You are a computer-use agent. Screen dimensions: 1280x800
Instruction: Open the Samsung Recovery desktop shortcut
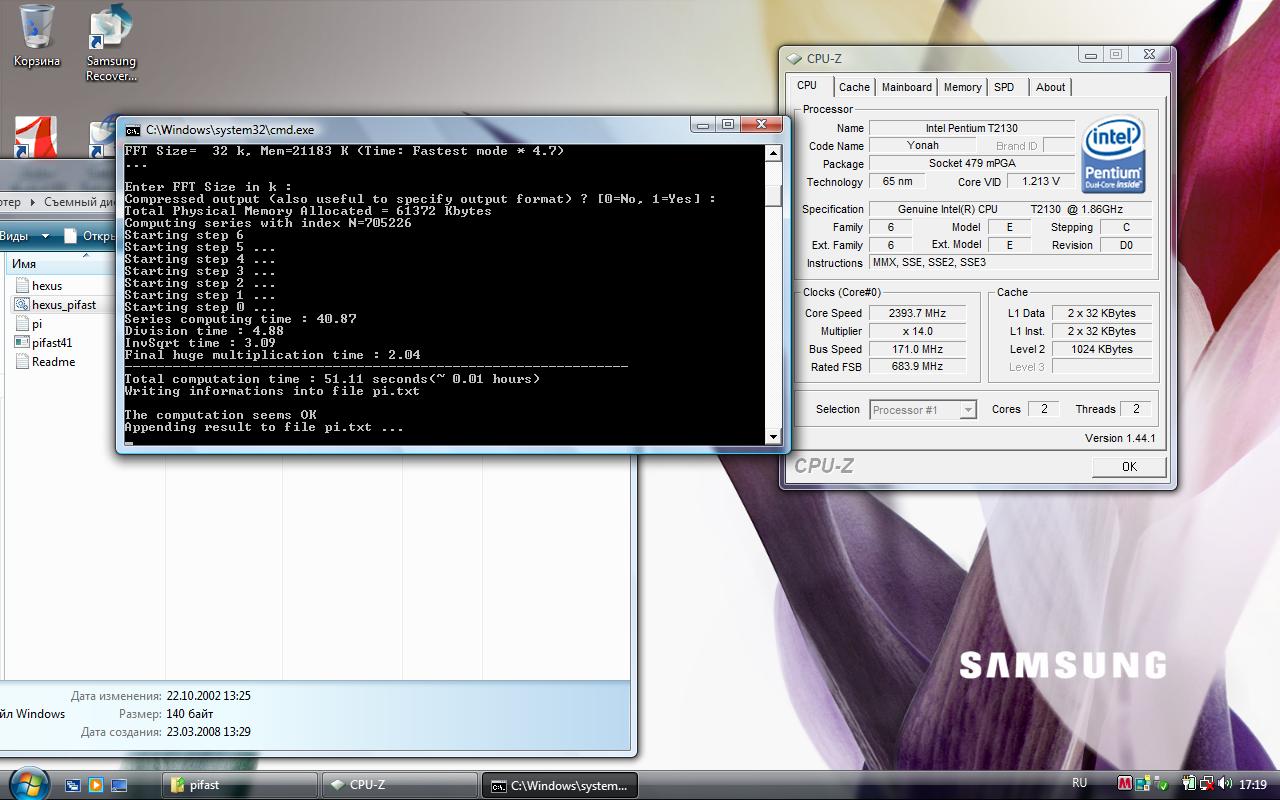click(111, 43)
